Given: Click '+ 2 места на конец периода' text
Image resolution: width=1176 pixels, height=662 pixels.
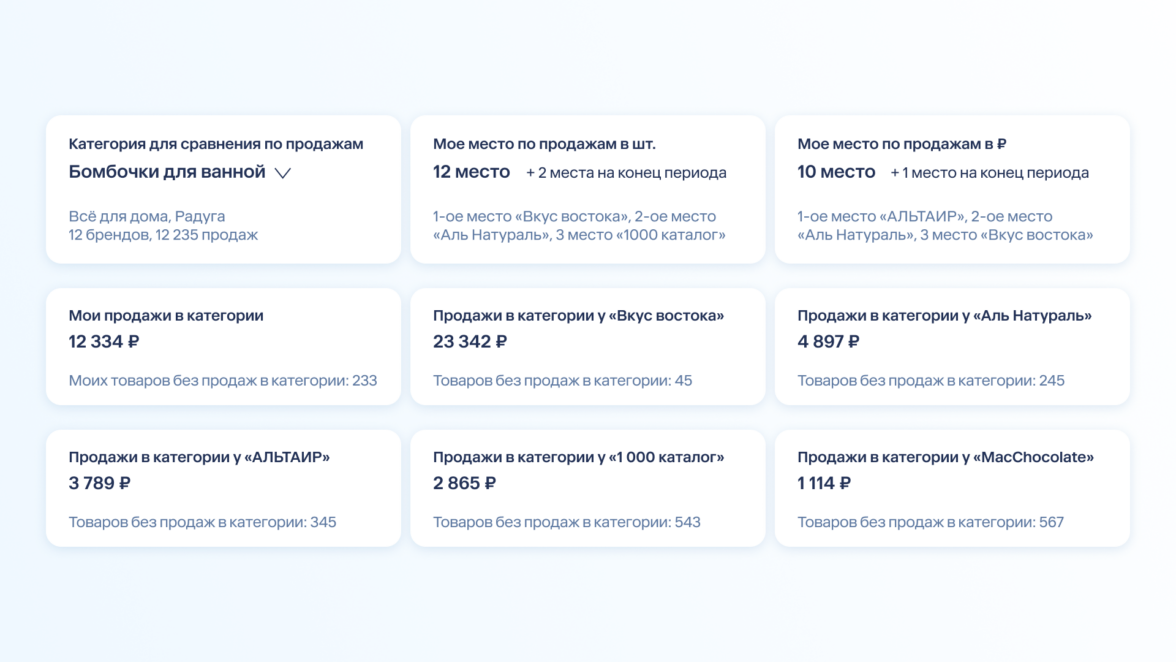Looking at the screenshot, I should (626, 173).
